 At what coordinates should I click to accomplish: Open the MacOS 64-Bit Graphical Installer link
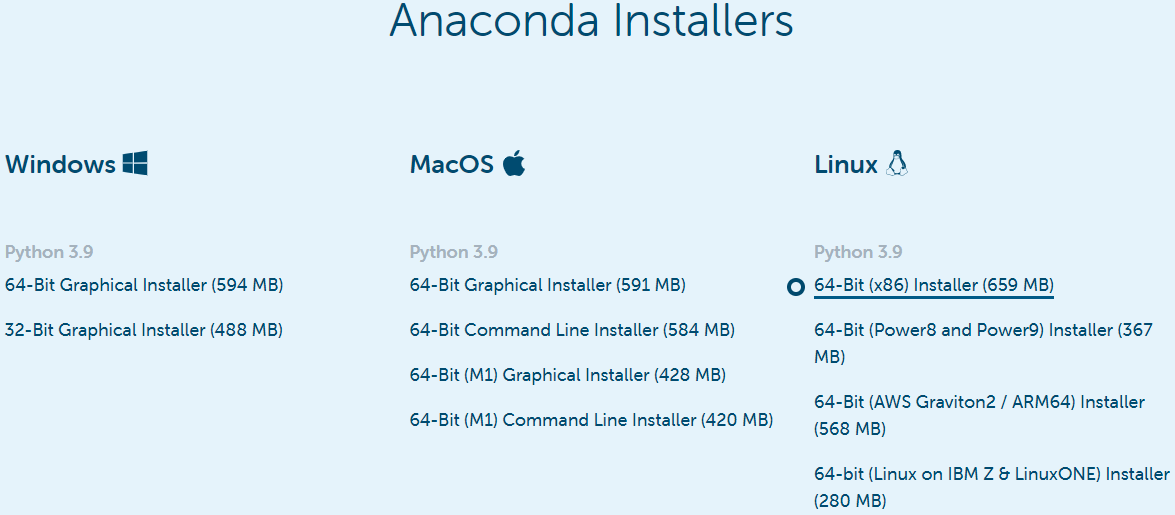(547, 285)
